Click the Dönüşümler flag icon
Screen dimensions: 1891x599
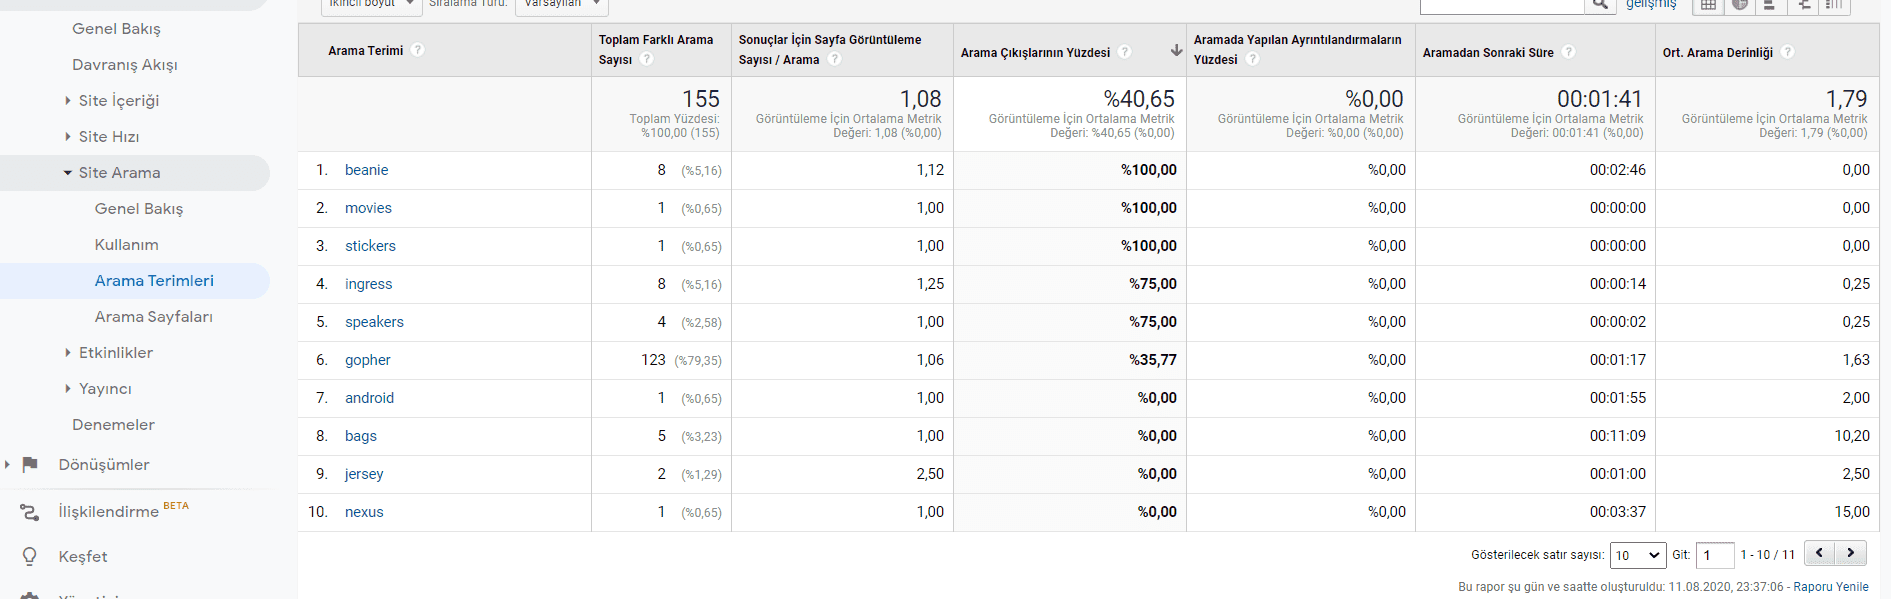30,464
